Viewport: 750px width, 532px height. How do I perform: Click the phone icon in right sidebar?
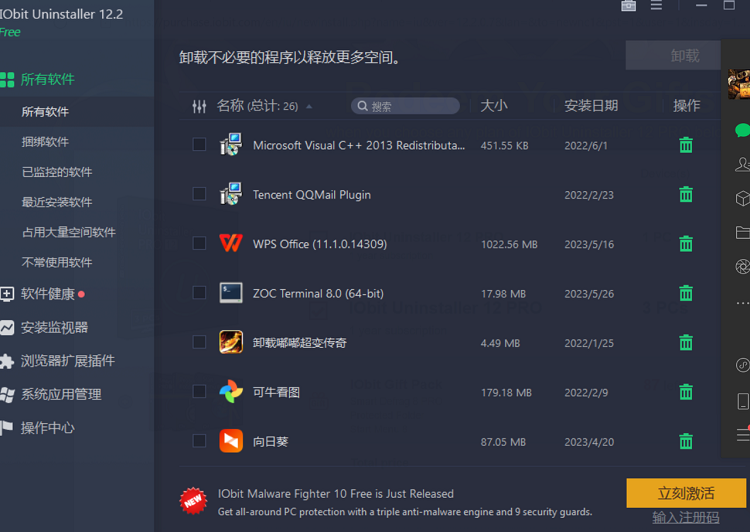click(743, 401)
